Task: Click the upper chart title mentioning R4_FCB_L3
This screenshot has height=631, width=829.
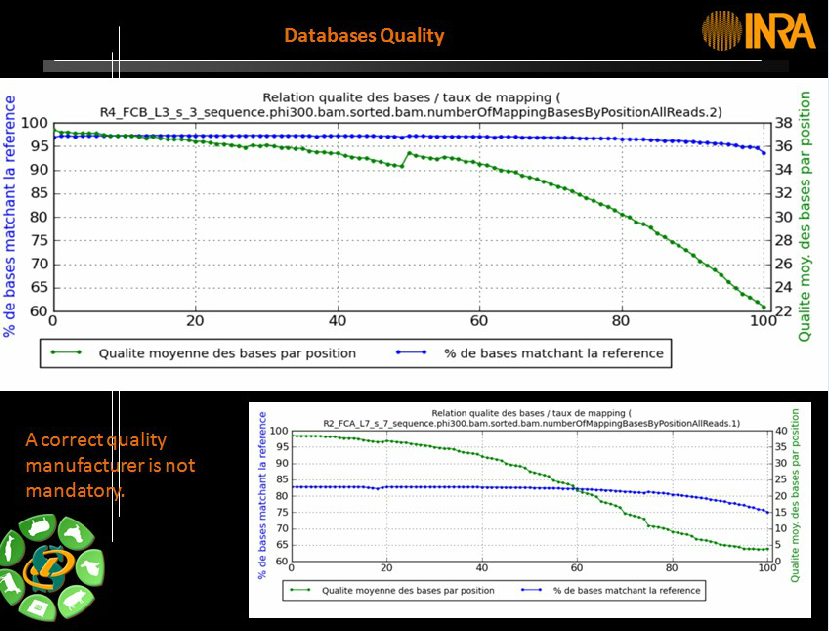Action: 410,105
